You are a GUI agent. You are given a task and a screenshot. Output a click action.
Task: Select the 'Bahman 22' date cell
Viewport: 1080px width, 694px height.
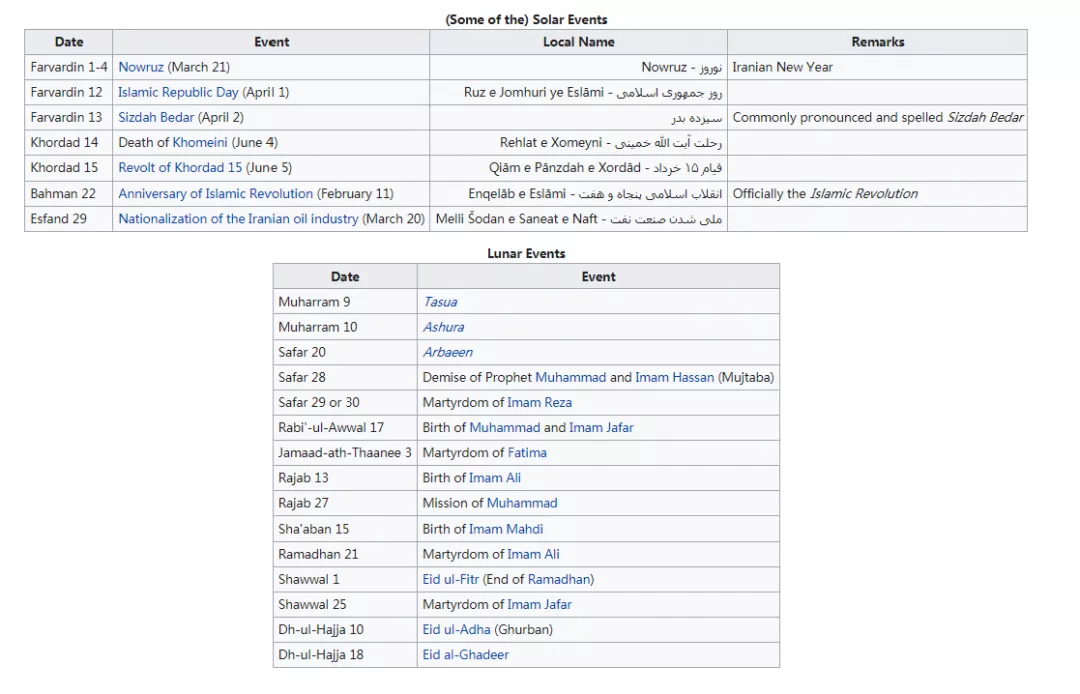point(68,193)
